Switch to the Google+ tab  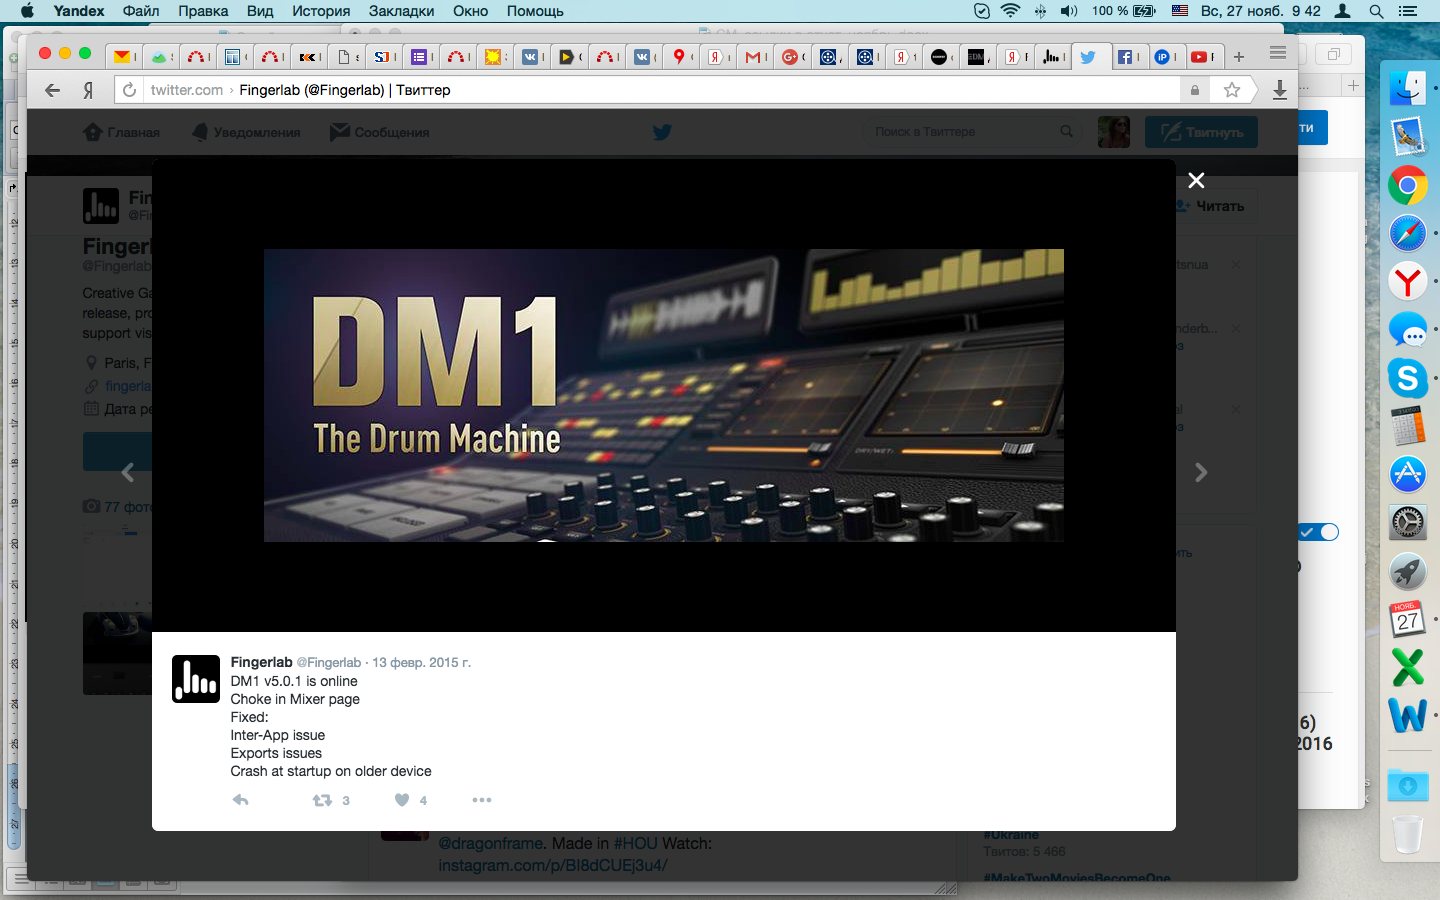coord(792,57)
